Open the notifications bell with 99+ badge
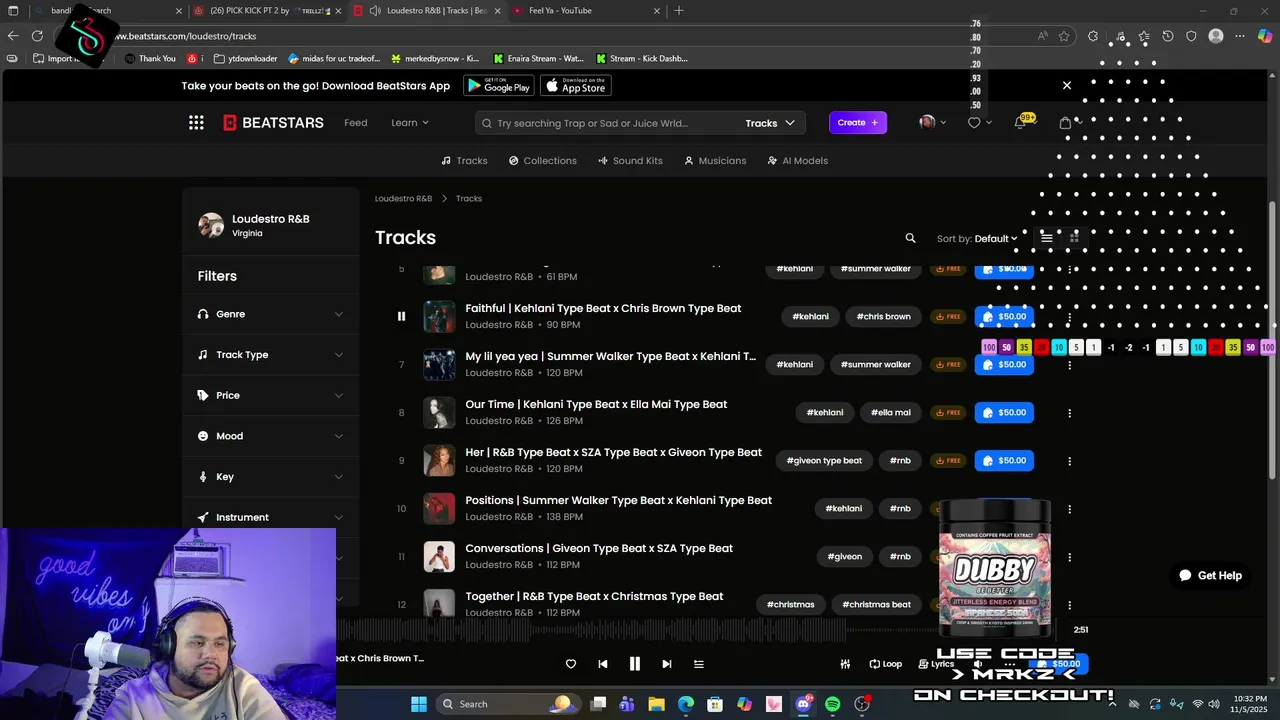The image size is (1280, 720). [x=1020, y=123]
